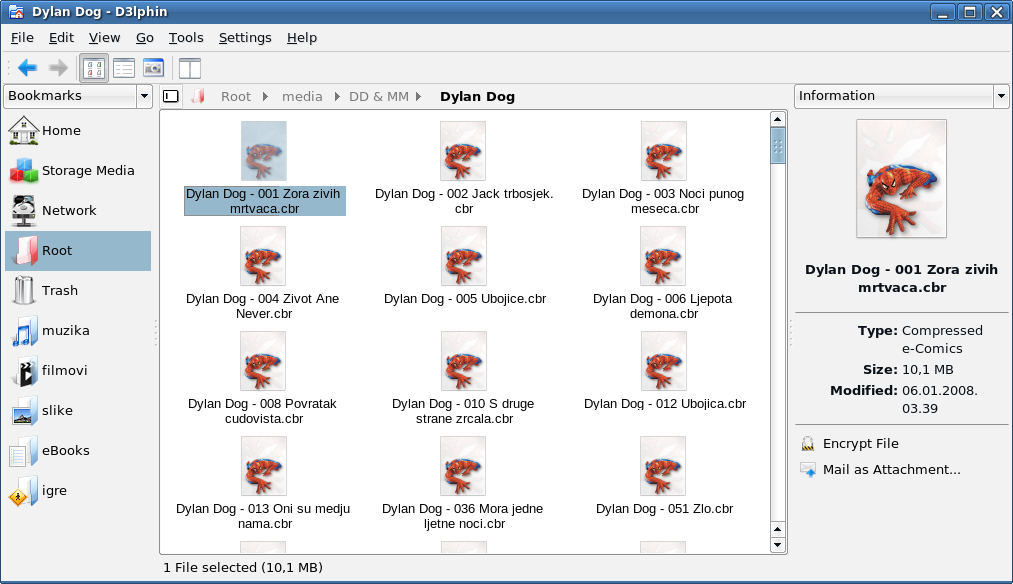Select Dylan Dog - 051 Zlo.cbr file
Viewport: 1013px width, 584px height.
[663, 477]
